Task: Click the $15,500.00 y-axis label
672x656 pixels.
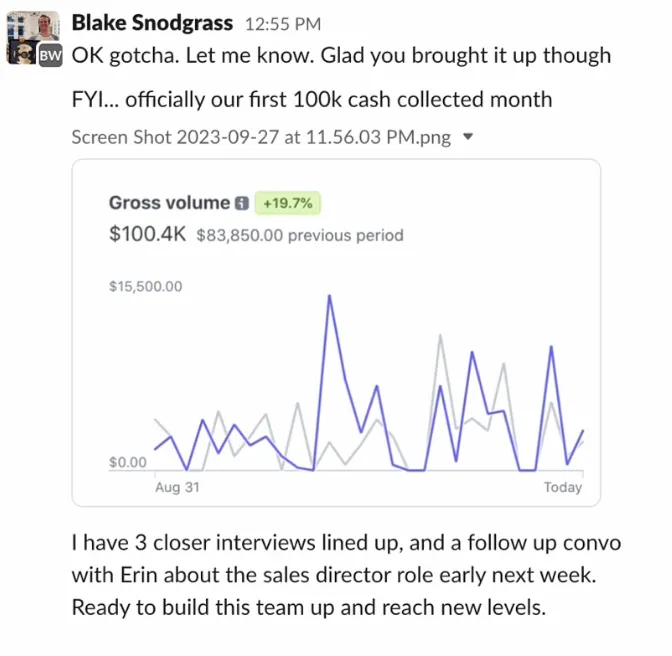Action: point(146,286)
